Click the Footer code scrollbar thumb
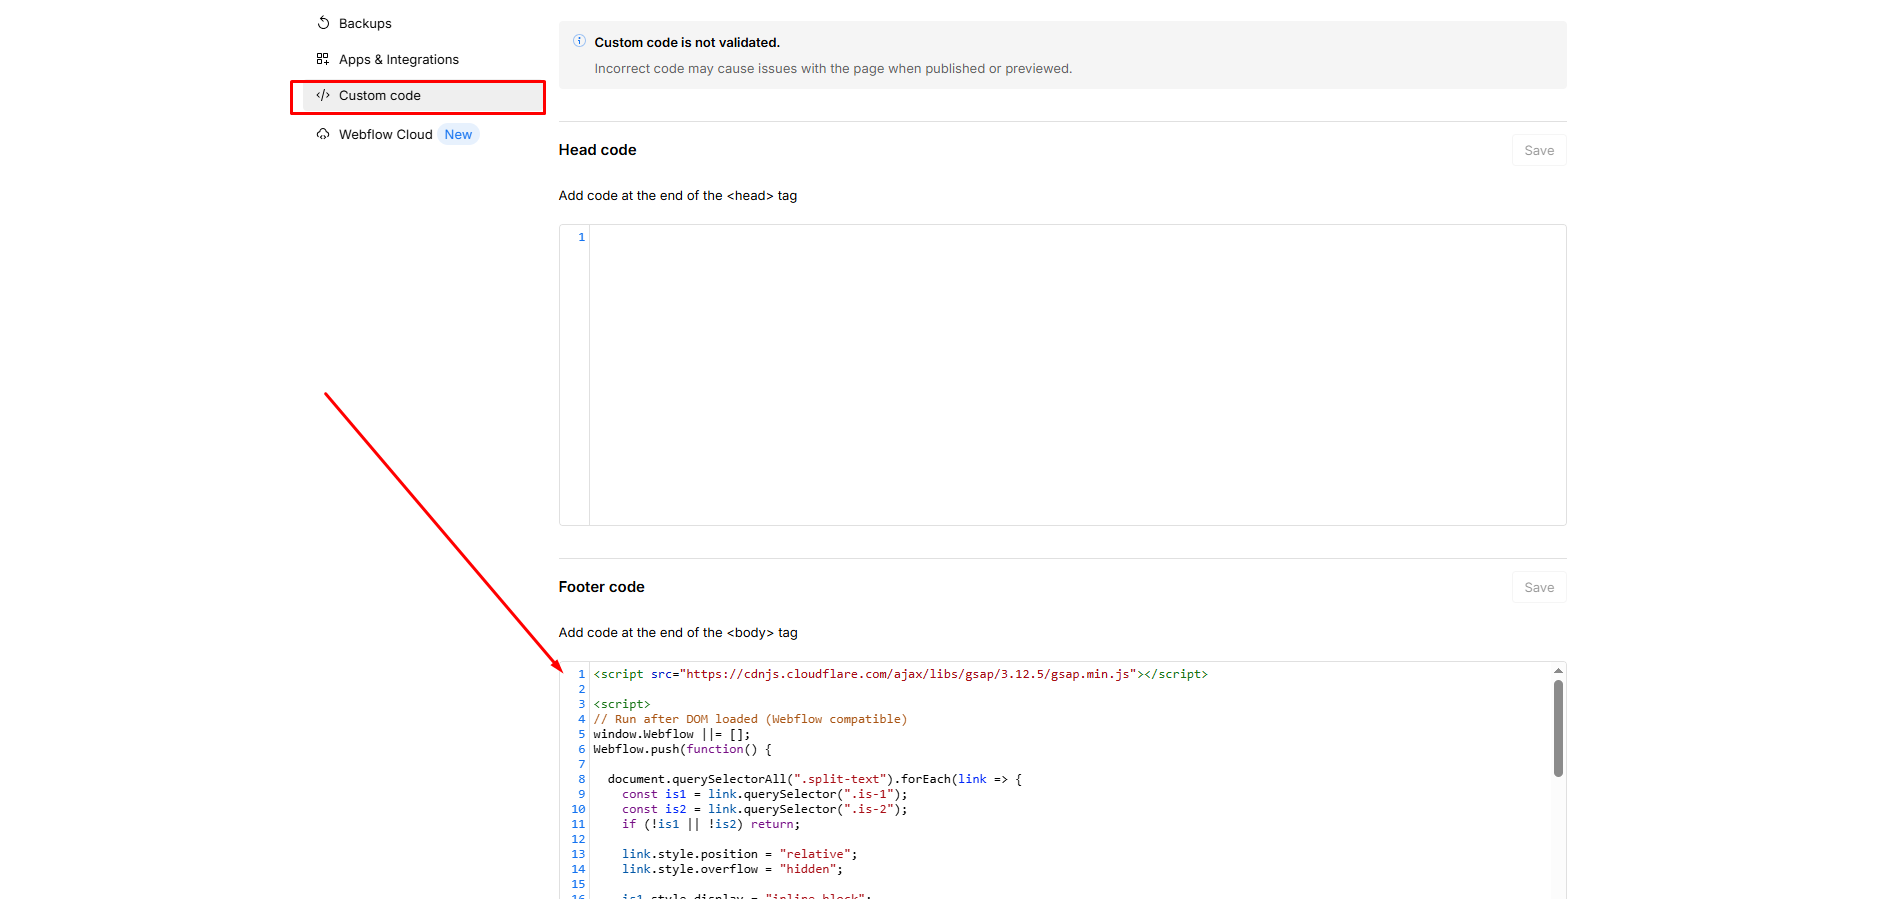This screenshot has width=1879, height=899. pos(1558,728)
